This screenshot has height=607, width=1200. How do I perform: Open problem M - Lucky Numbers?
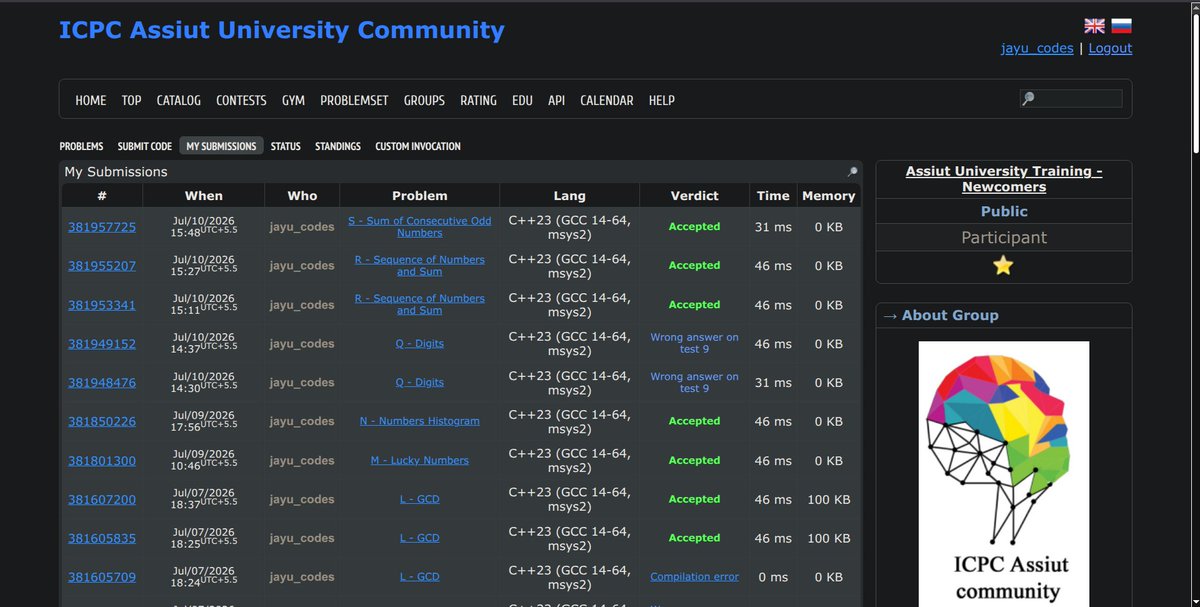coord(420,460)
